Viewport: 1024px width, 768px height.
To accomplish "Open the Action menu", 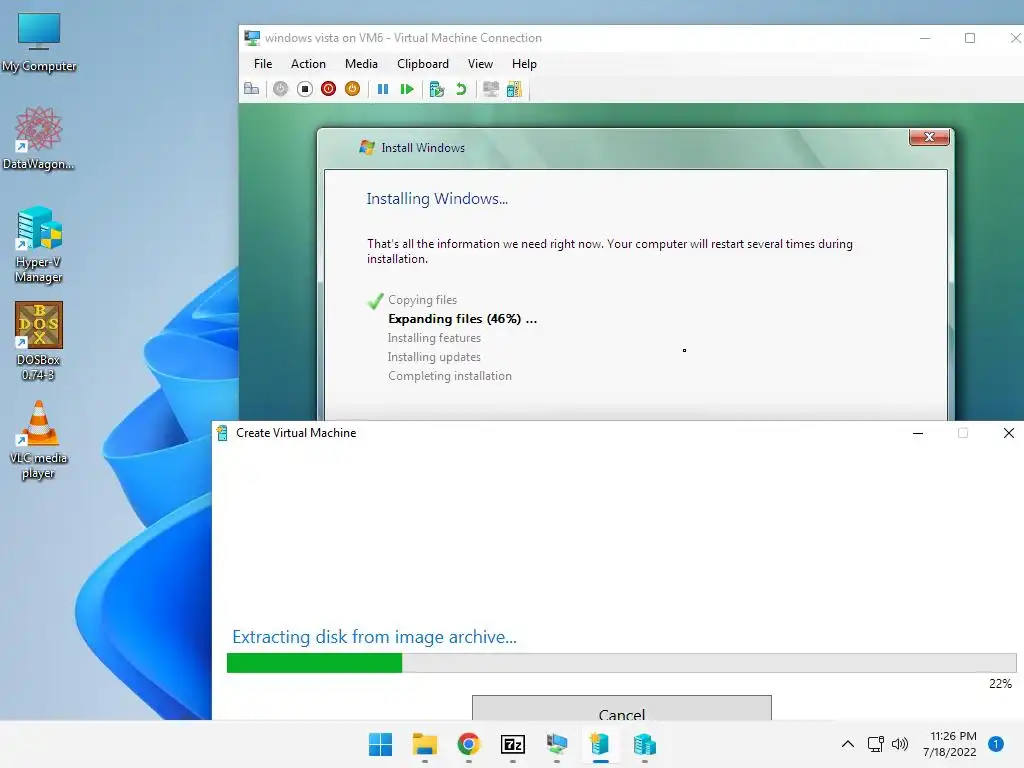I will [x=308, y=64].
